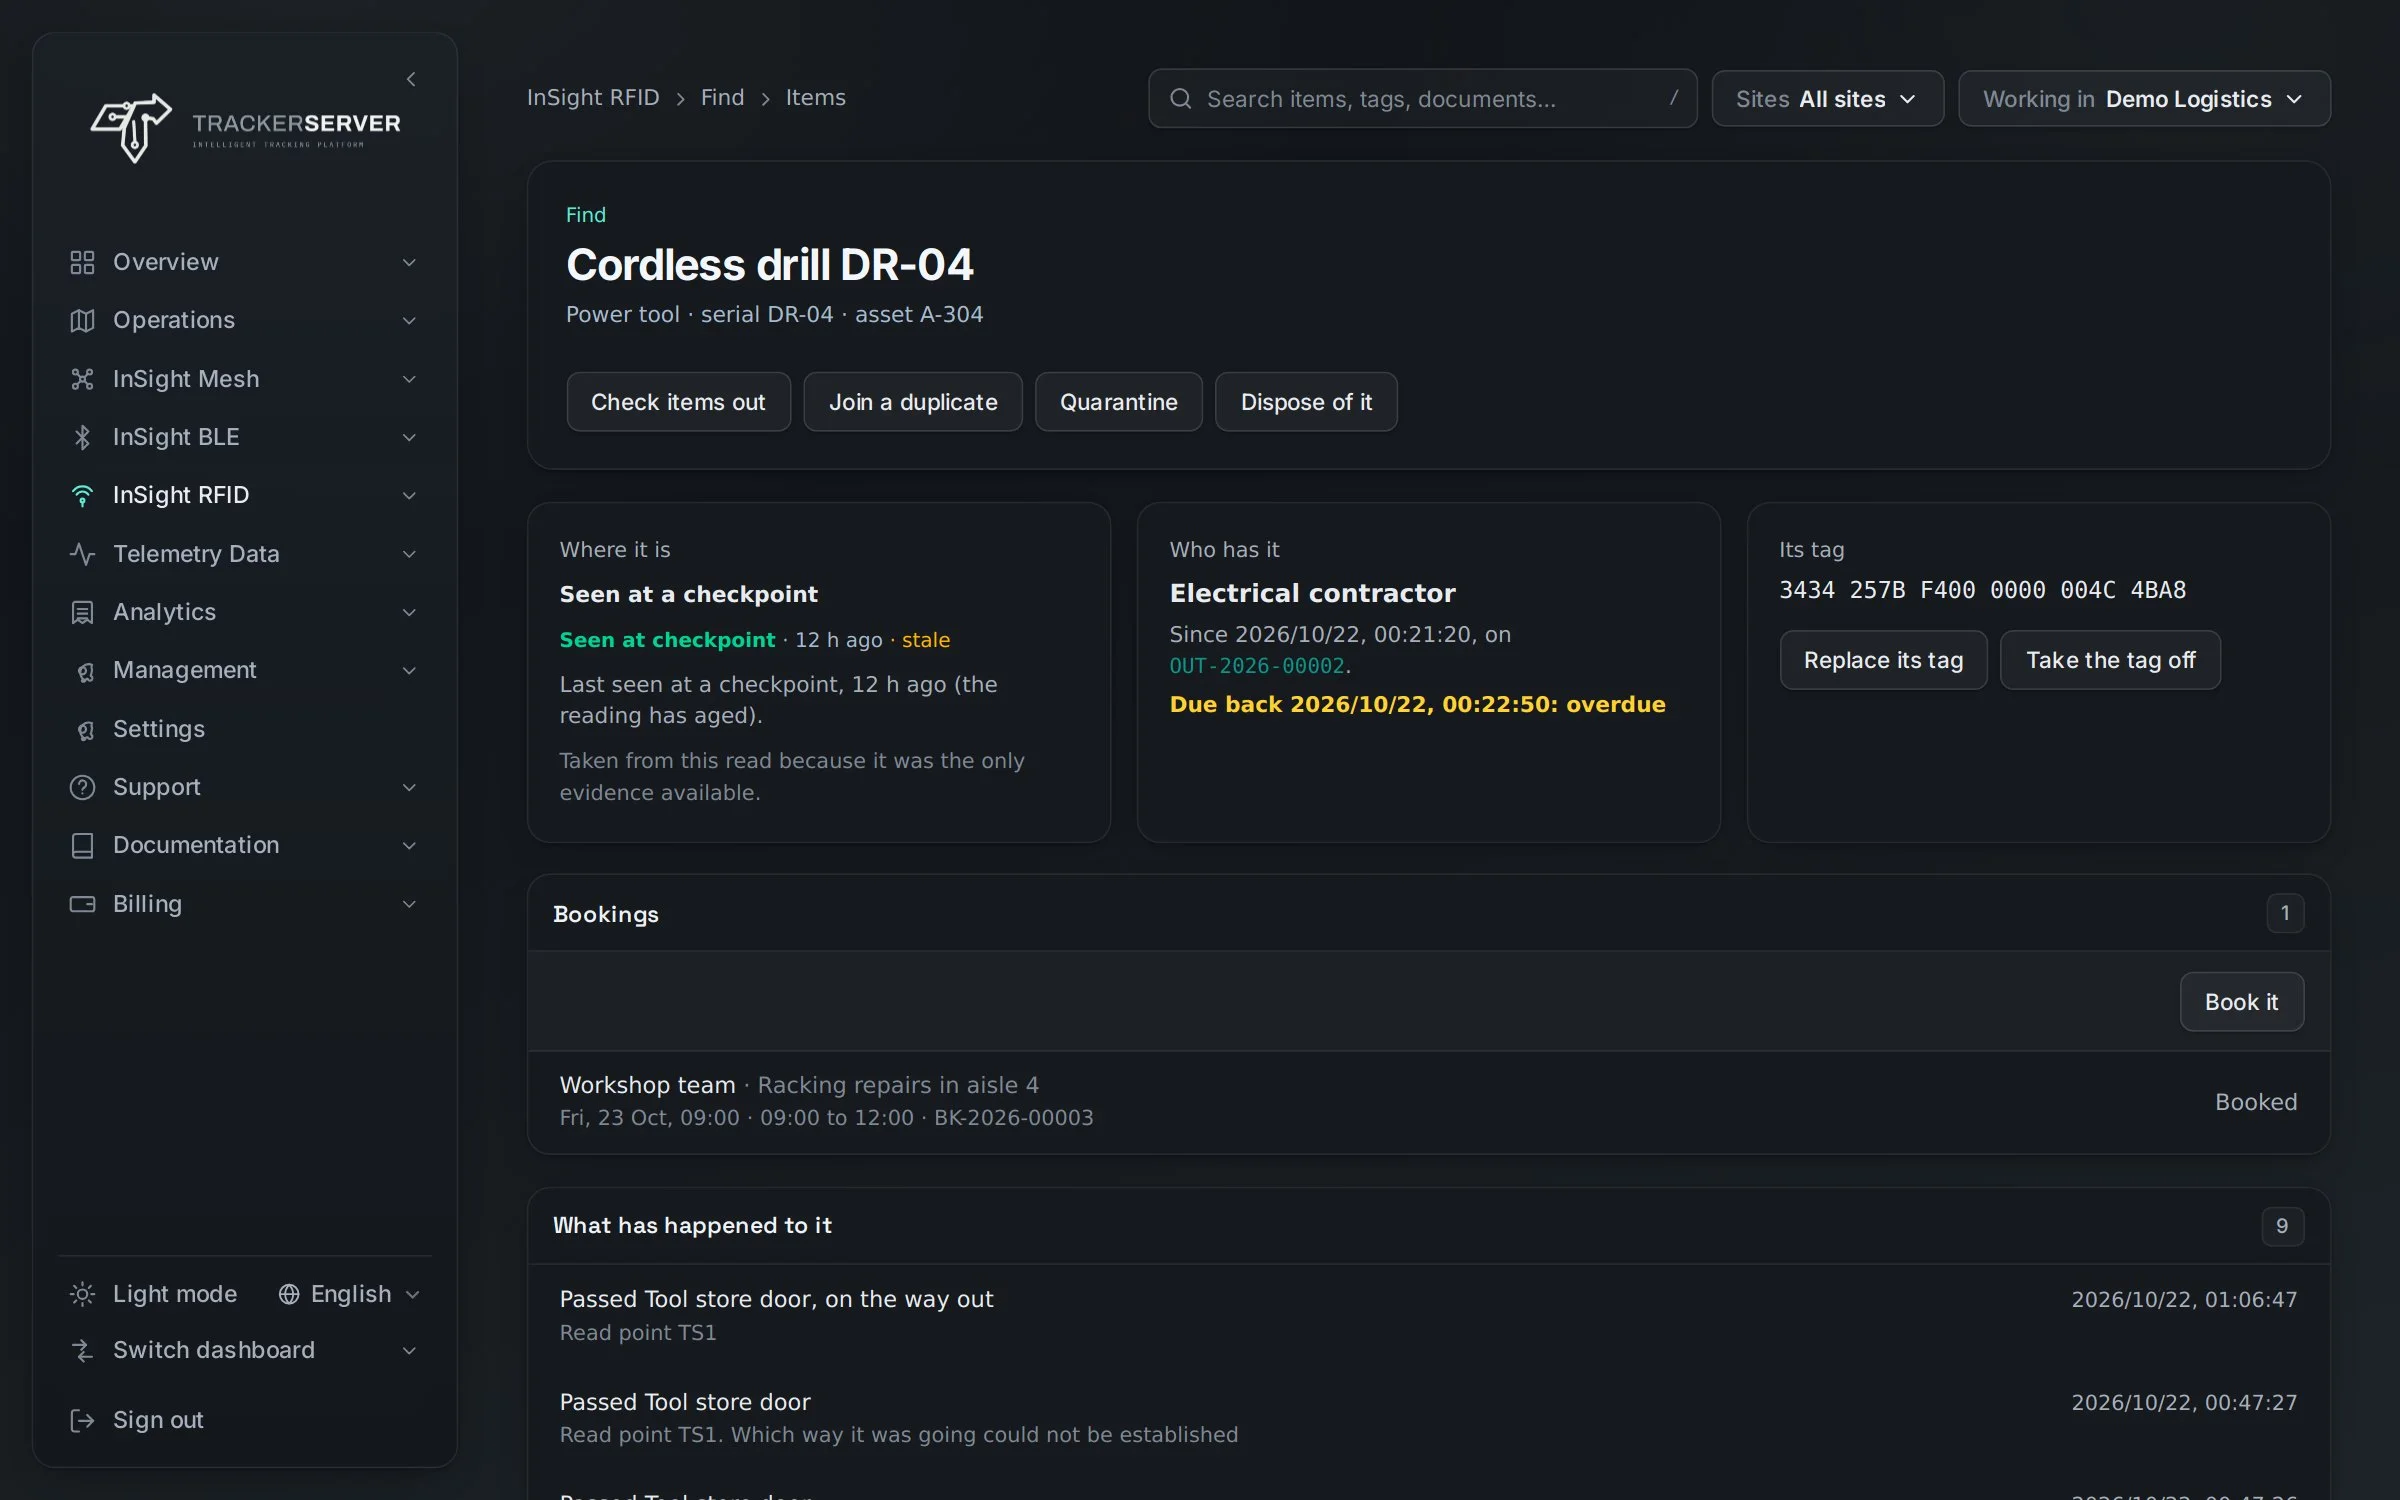
Task: Click the InSight RFID signal icon
Action: [82, 495]
